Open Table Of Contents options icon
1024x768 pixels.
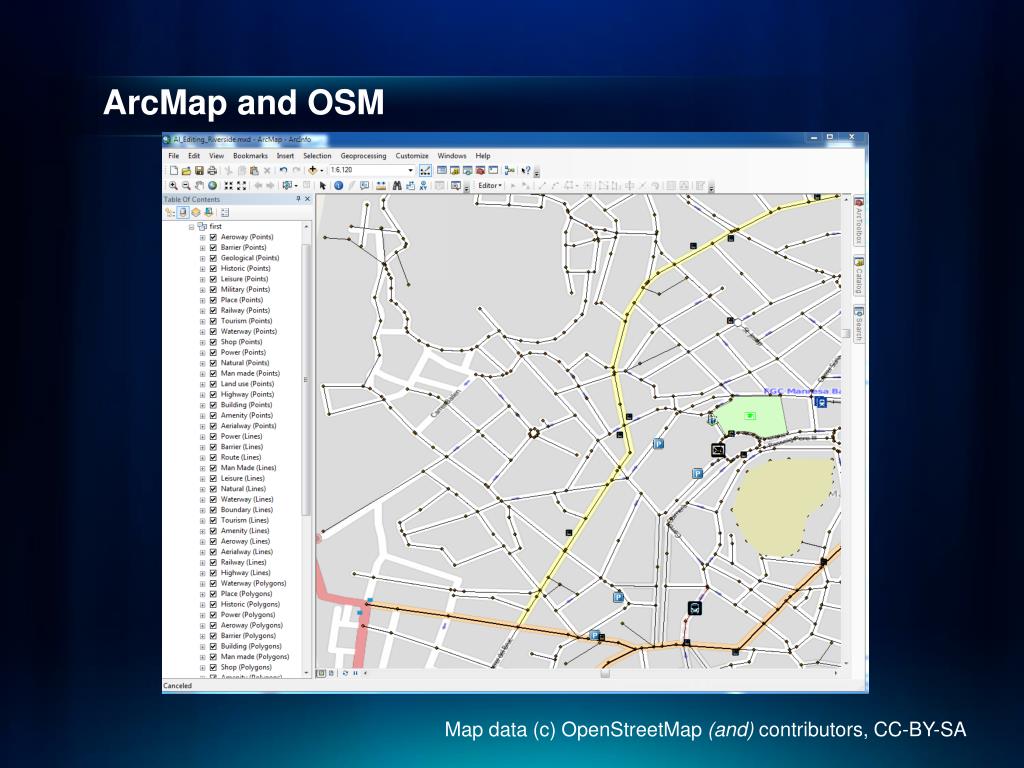tap(225, 212)
